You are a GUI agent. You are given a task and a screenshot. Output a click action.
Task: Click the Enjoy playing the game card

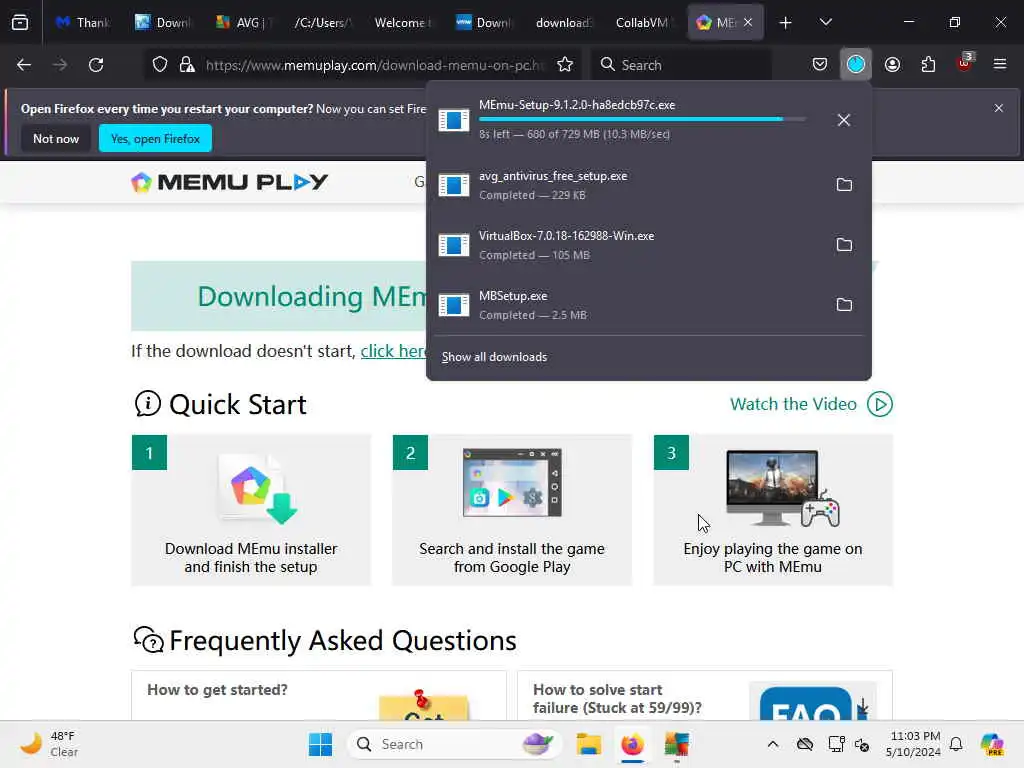(773, 509)
